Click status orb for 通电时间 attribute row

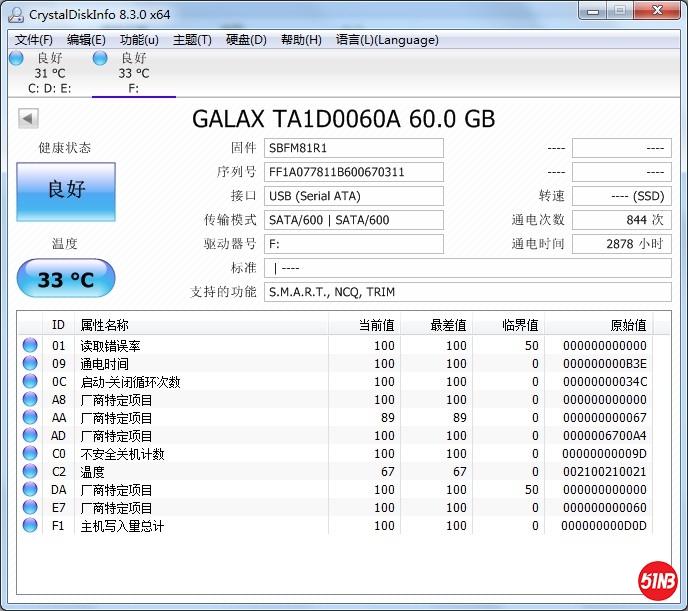point(30,364)
